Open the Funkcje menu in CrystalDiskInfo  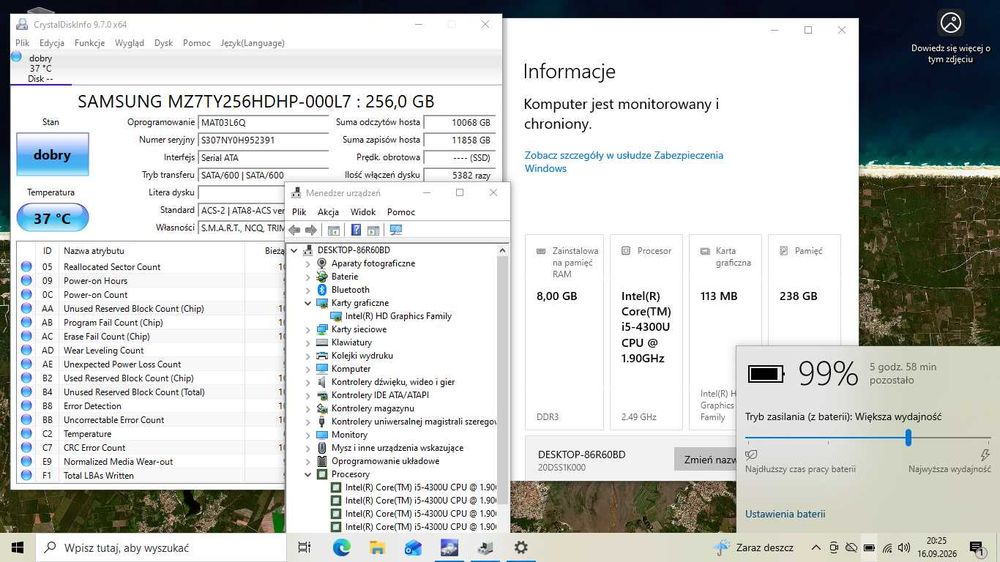pyautogui.click(x=89, y=43)
